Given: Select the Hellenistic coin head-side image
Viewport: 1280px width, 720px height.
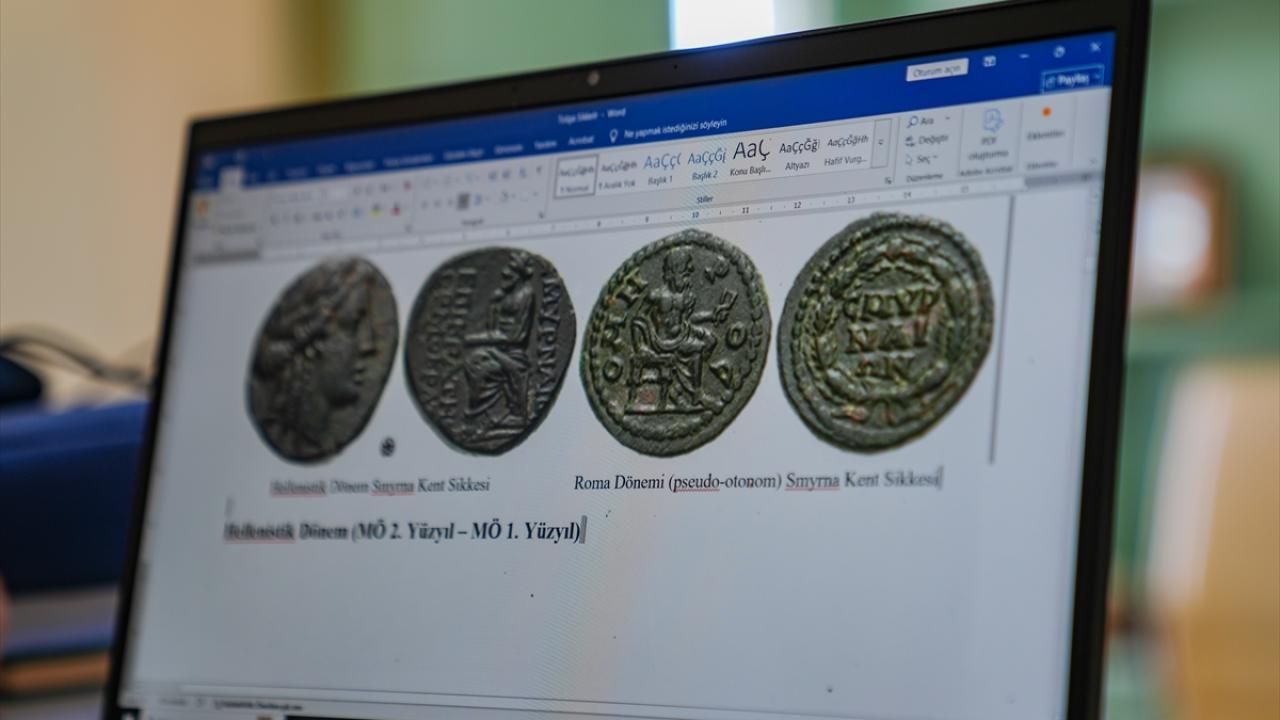Looking at the screenshot, I should click(322, 358).
